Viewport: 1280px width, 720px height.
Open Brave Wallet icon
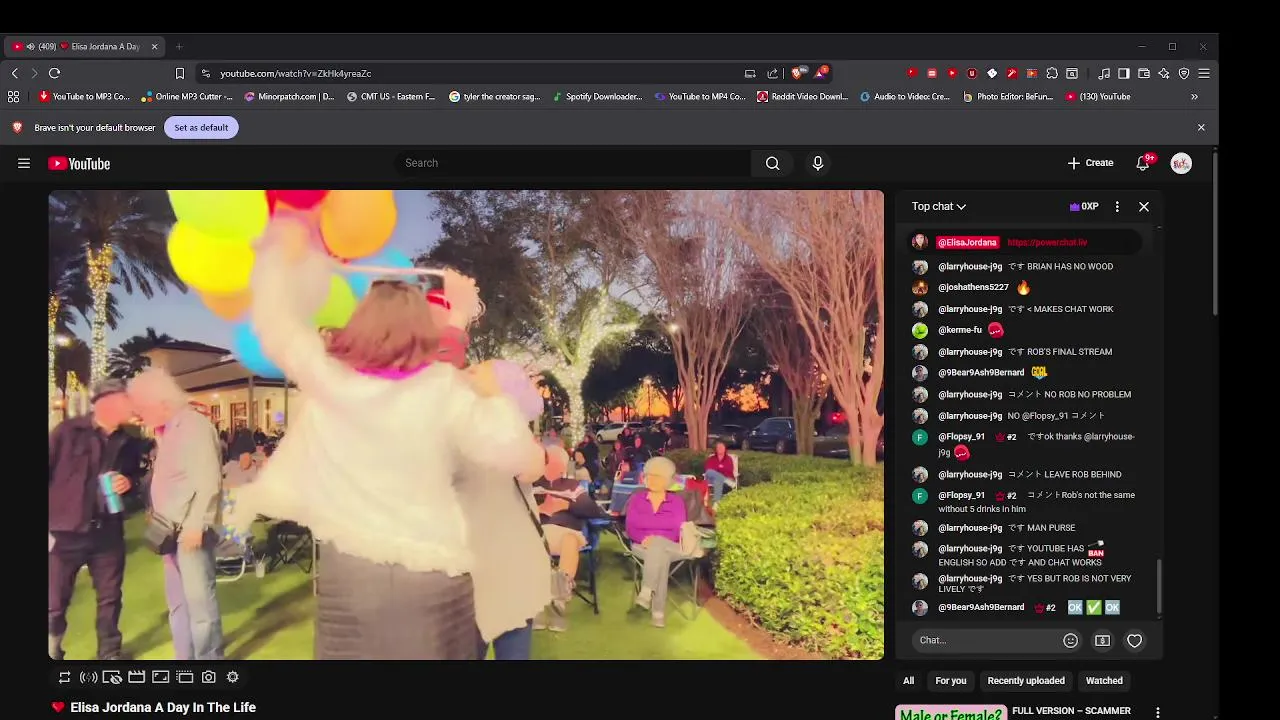pos(1144,73)
